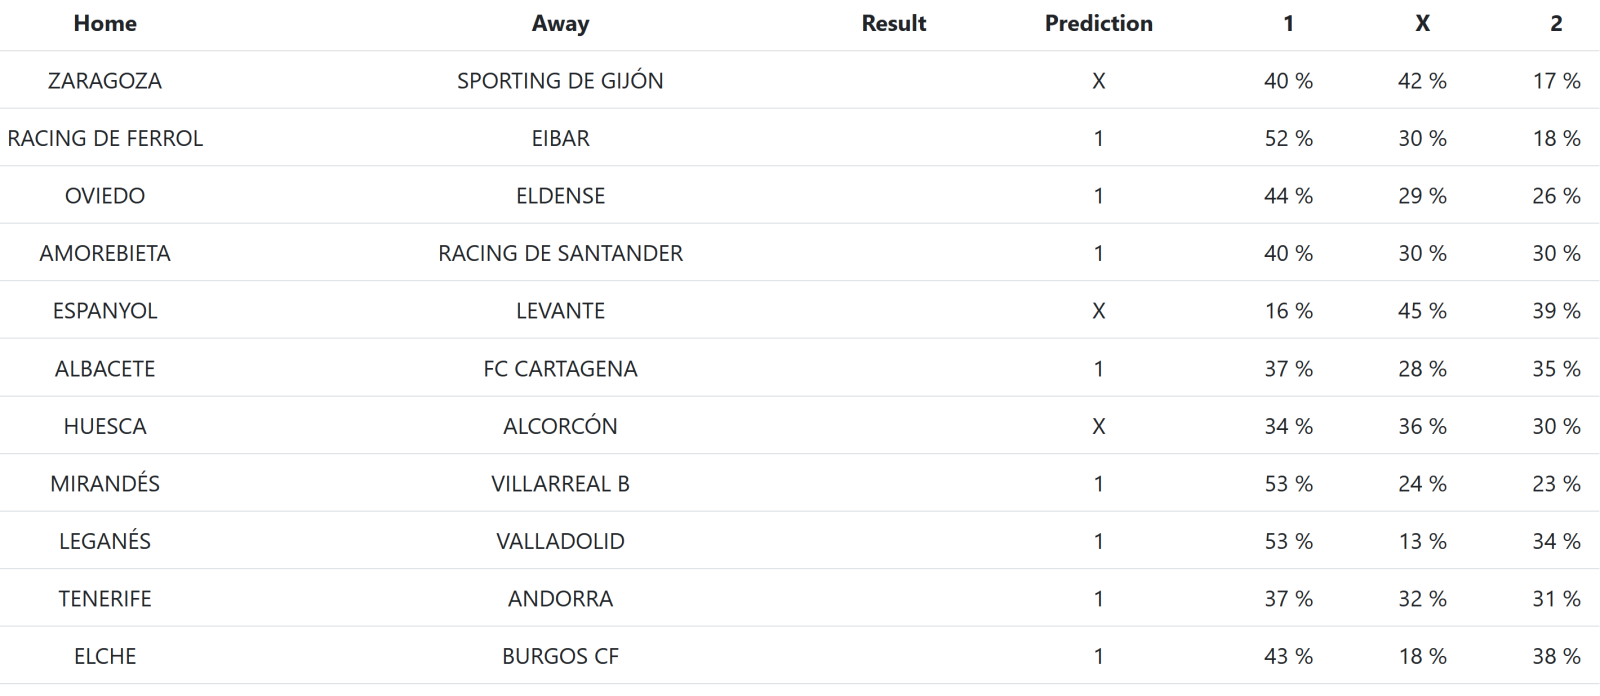Screen dimensions: 1600x696
Task: Click the EIBAR away team cell
Action: coord(560,139)
